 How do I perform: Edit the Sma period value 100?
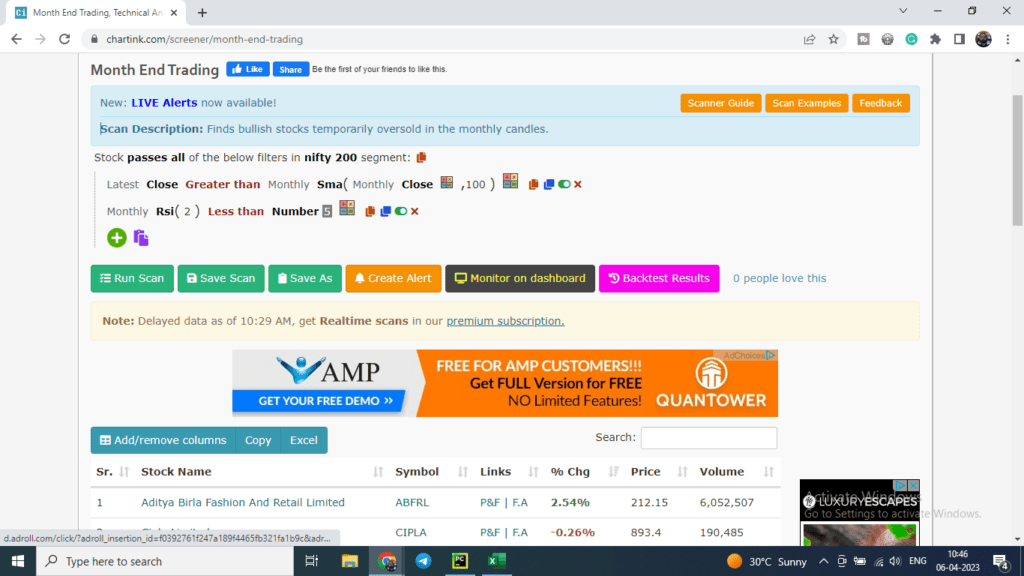[x=475, y=185]
